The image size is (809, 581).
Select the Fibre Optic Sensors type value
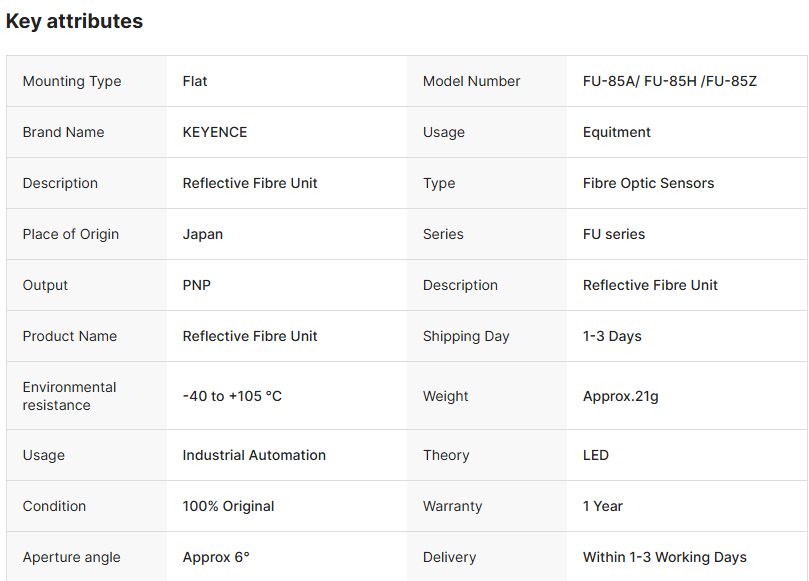pyautogui.click(x=648, y=183)
